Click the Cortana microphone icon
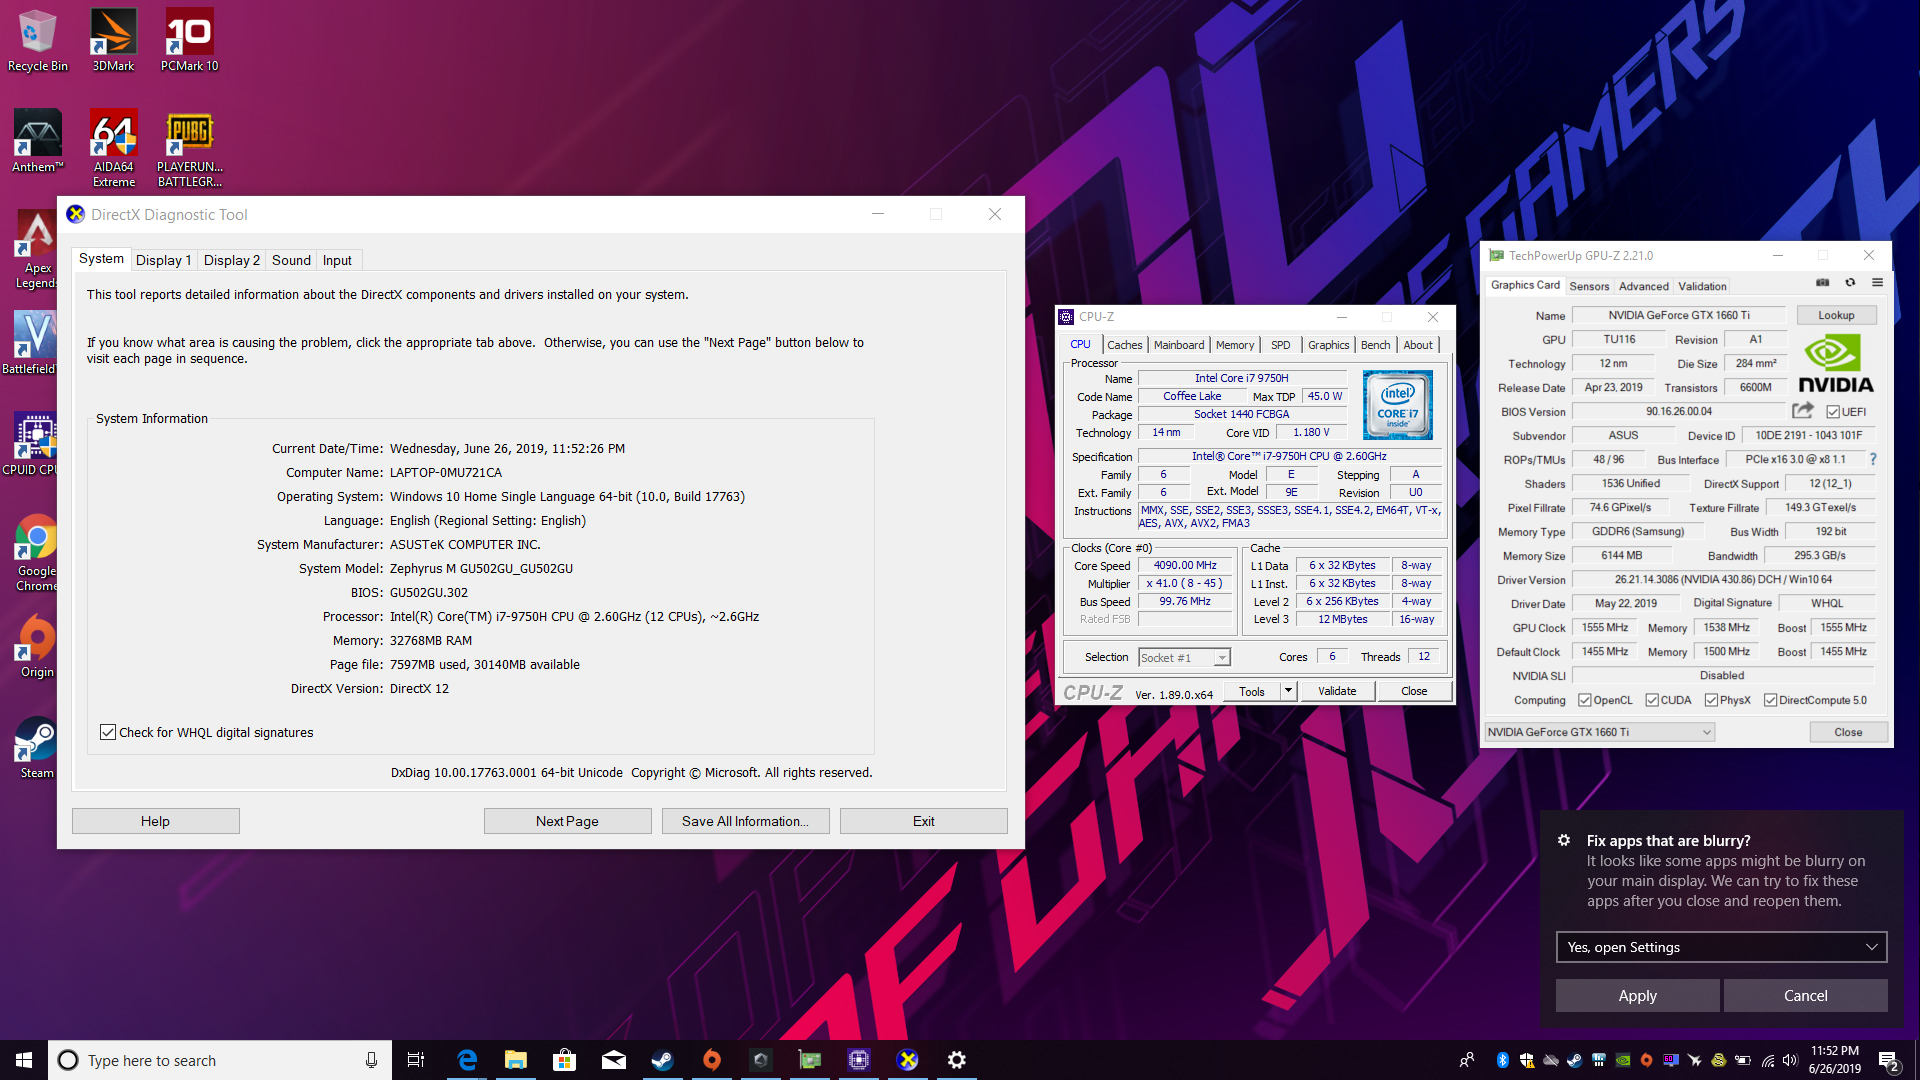 point(371,1060)
